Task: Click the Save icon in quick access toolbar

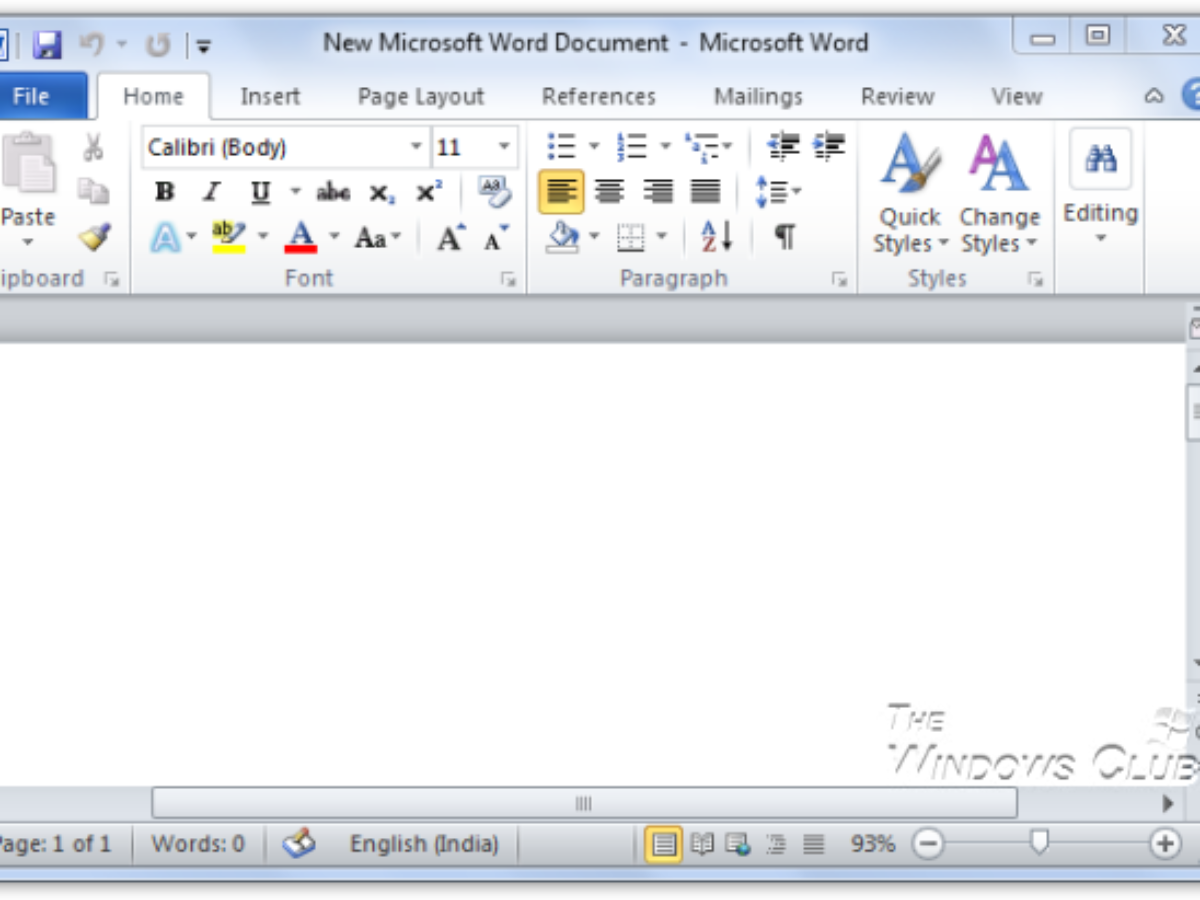Action: pyautogui.click(x=47, y=44)
